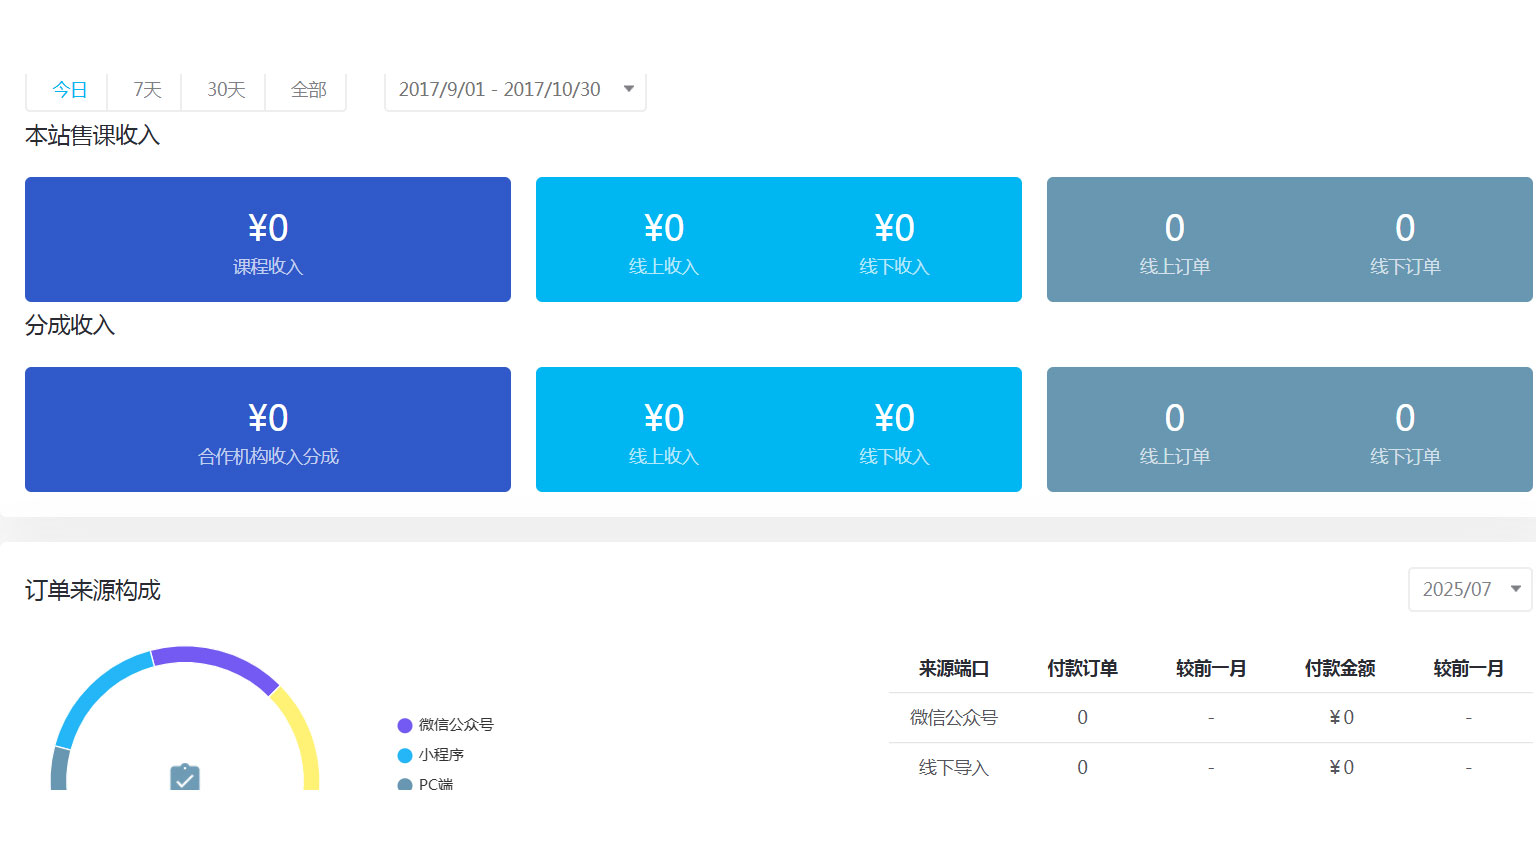The image size is (1536, 864).
Task: Click the 付款金额 column header
Action: point(1340,668)
